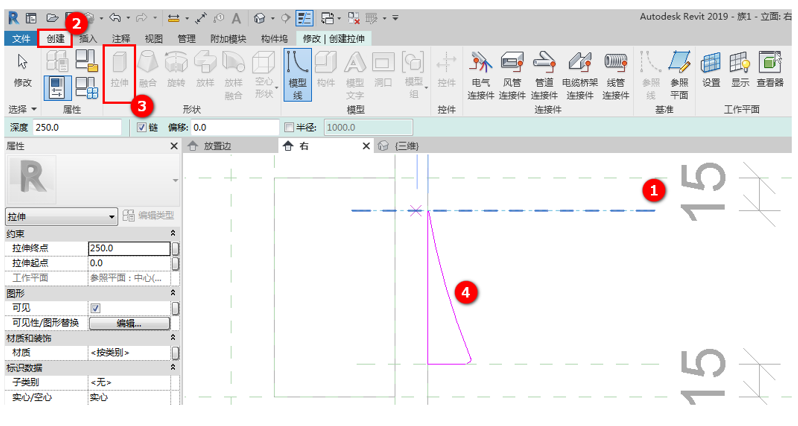Click the 放样融合 (Swept Blend) tool
This screenshot has height=426, width=798.
[x=233, y=75]
